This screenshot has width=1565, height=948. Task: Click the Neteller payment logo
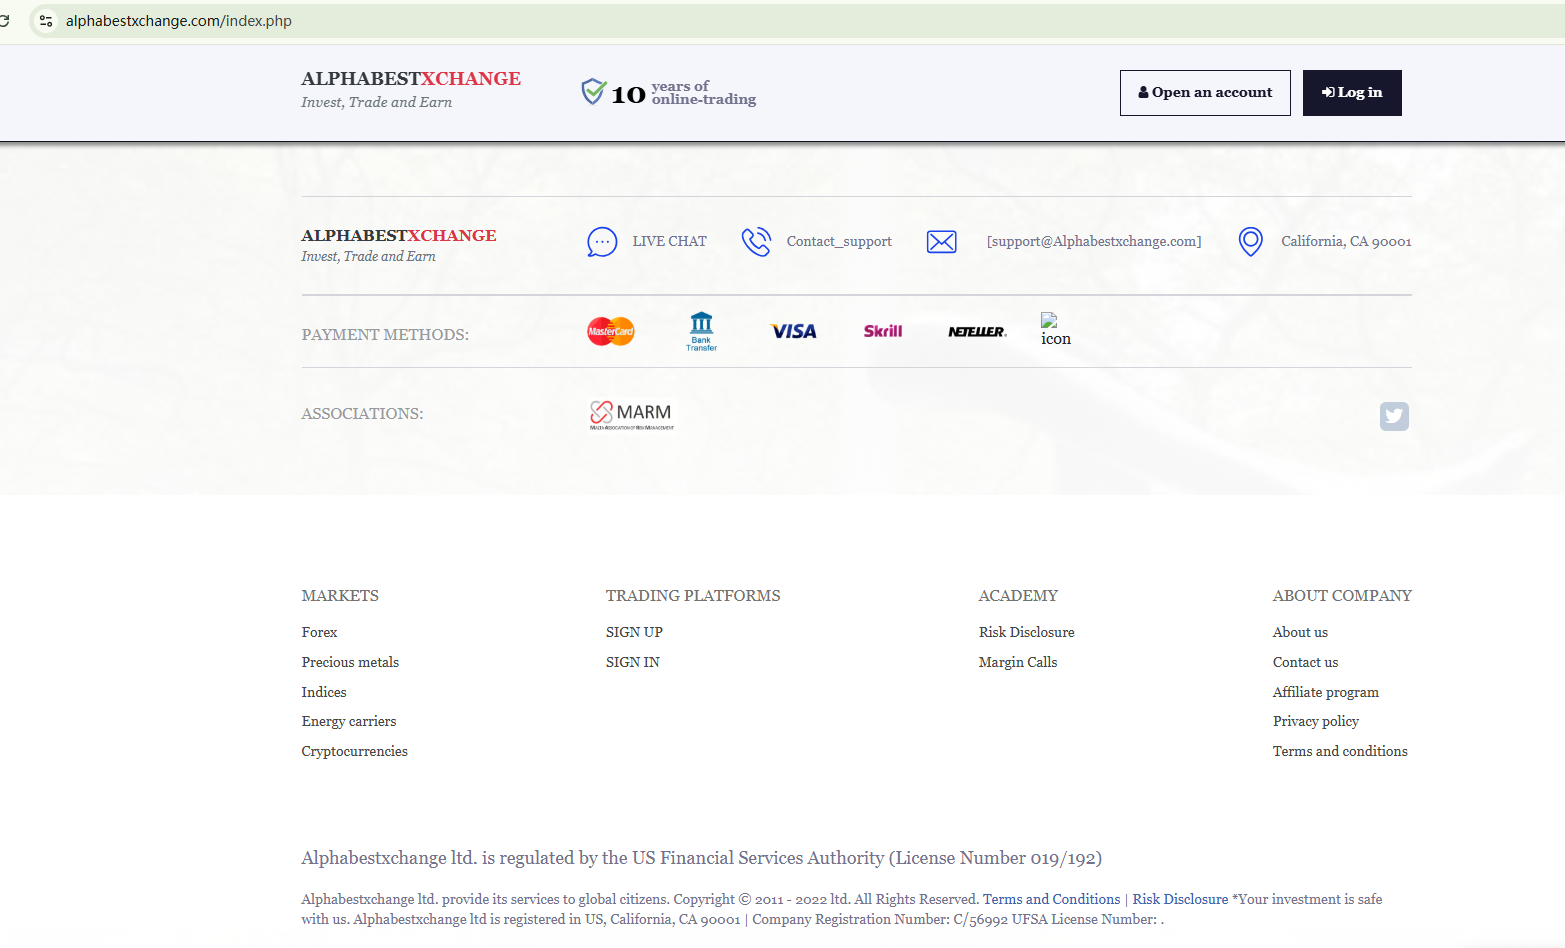coord(977,331)
